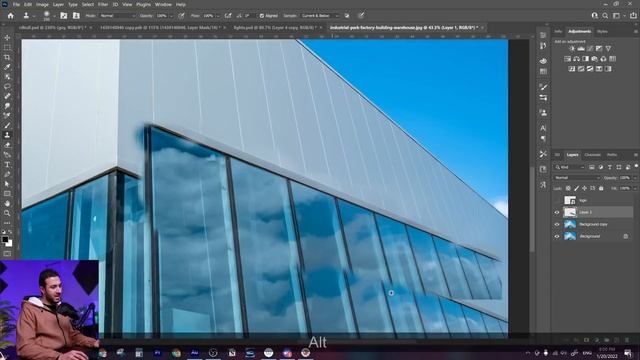Open the layer Fill dropdown
This screenshot has height=360, width=640.
click(x=634, y=188)
